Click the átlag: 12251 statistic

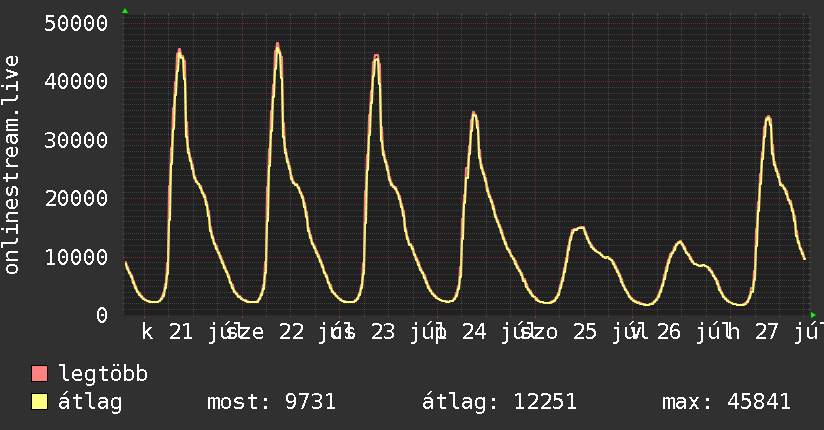(x=499, y=402)
